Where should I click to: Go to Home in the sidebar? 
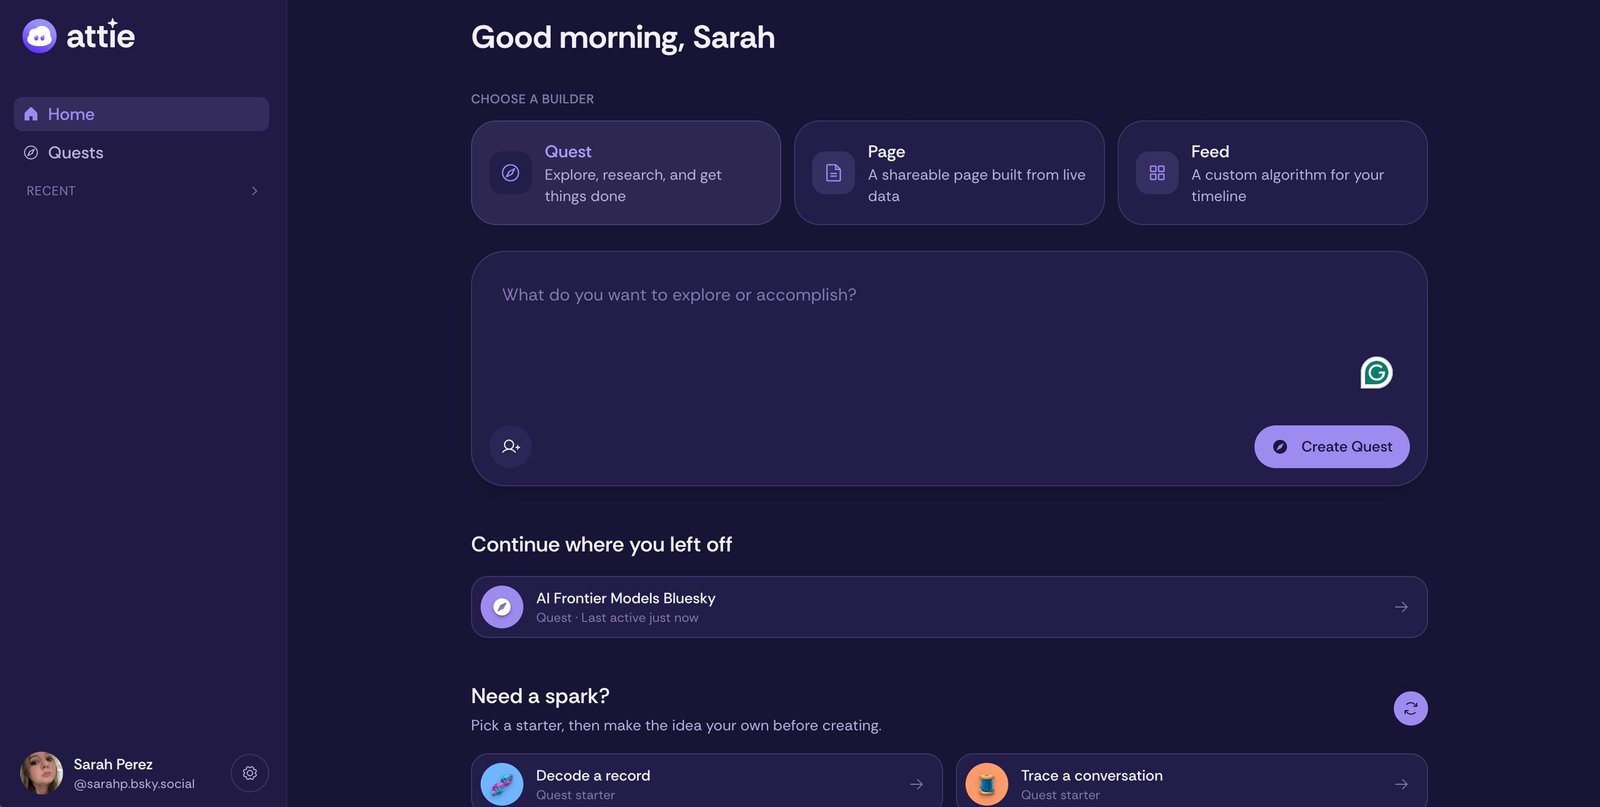click(x=141, y=114)
